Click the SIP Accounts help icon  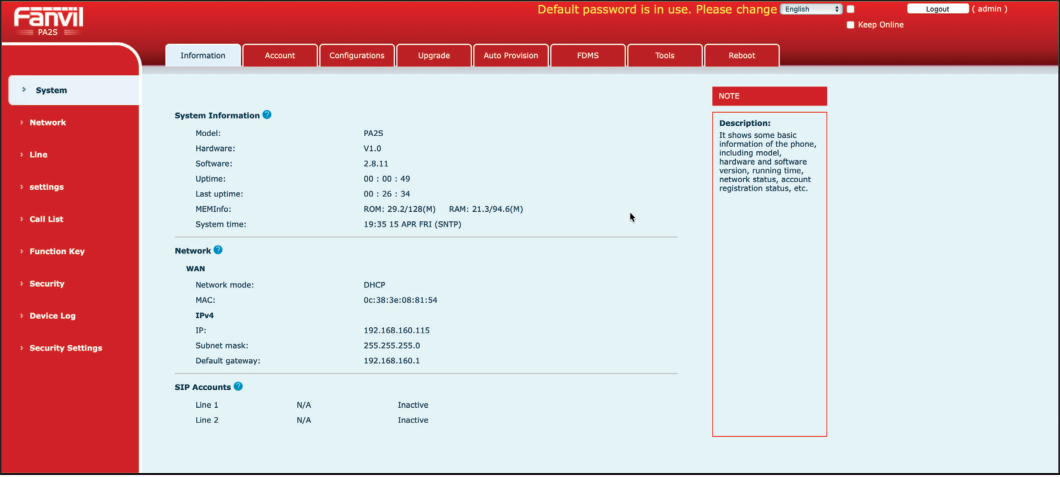[x=238, y=386]
